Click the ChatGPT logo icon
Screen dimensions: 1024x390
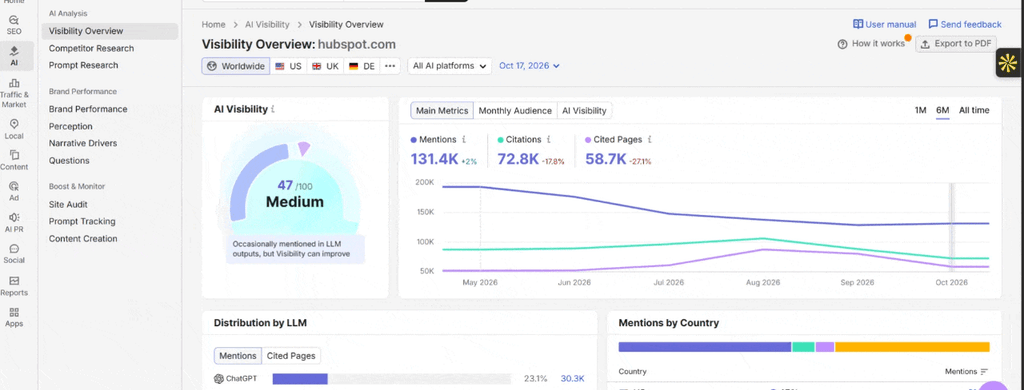tap(219, 378)
